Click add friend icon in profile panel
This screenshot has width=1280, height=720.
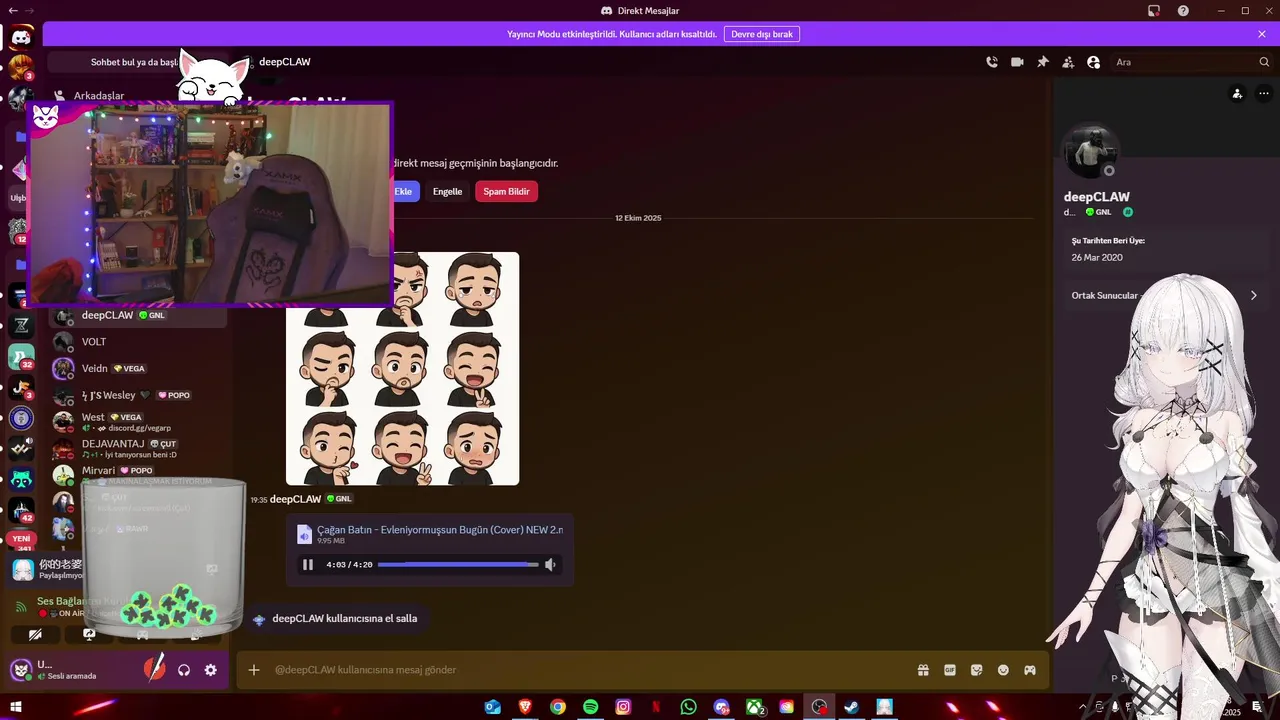[1238, 94]
